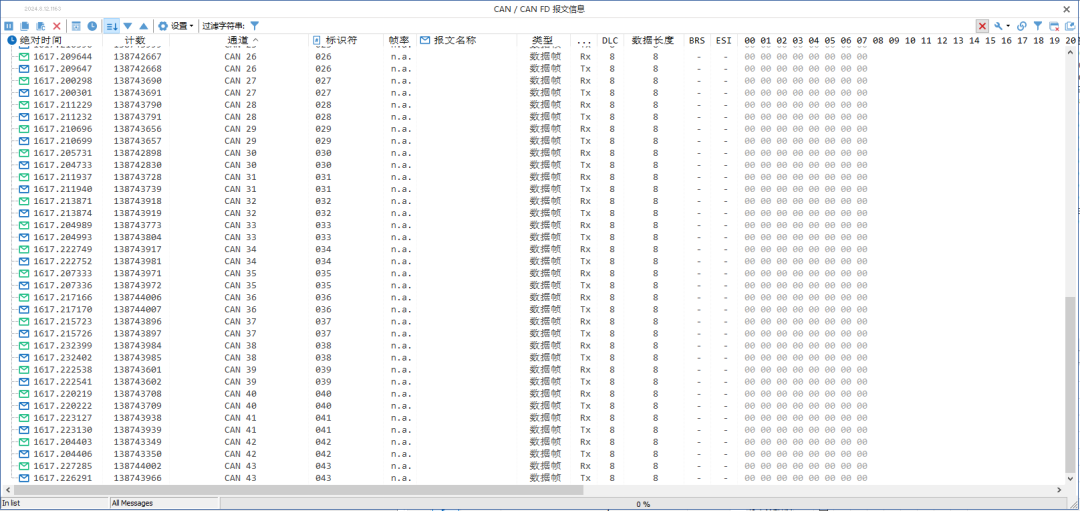The width and height of the screenshot is (1080, 511).
Task: Click the envelope icon of row 138742898
Action: pos(24,153)
